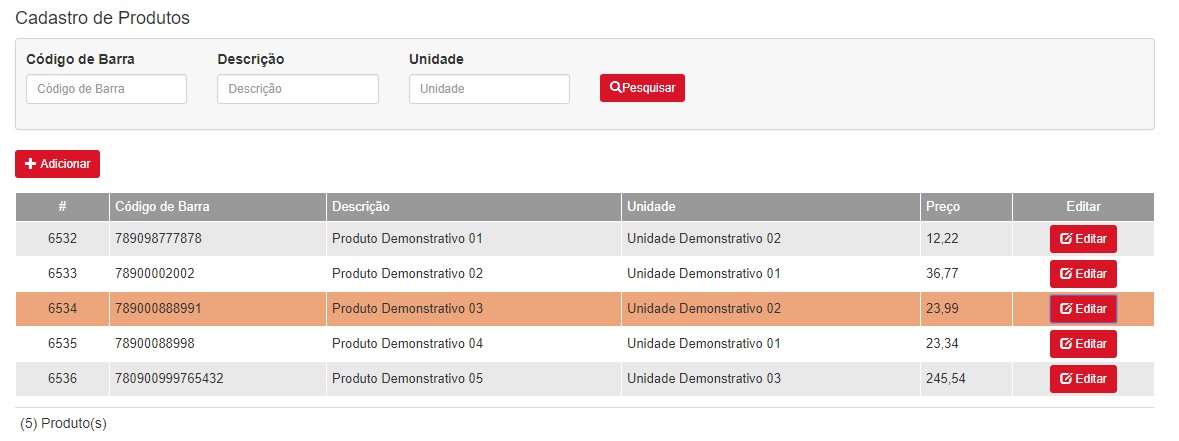Edit Produto Demonstrativo 04 row
Screen dimensions: 1179x441
pyautogui.click(x=1083, y=343)
